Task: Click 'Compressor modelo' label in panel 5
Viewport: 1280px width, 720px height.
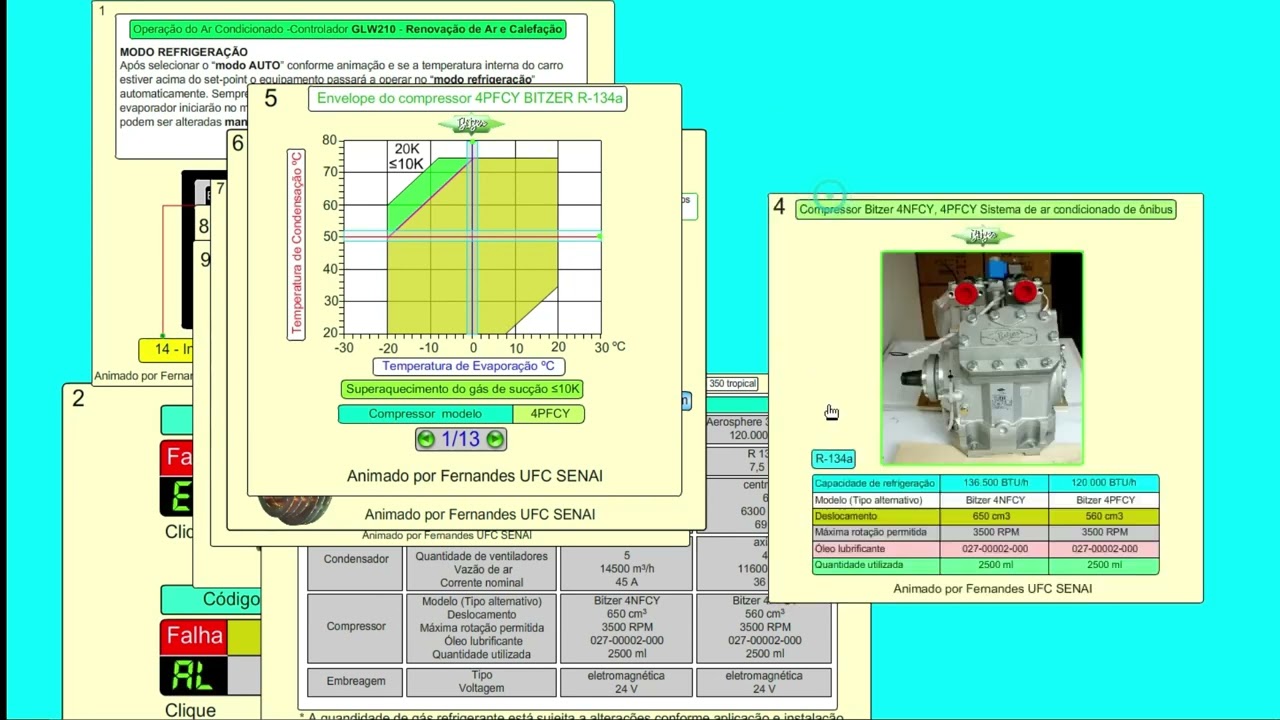Action: [x=425, y=414]
